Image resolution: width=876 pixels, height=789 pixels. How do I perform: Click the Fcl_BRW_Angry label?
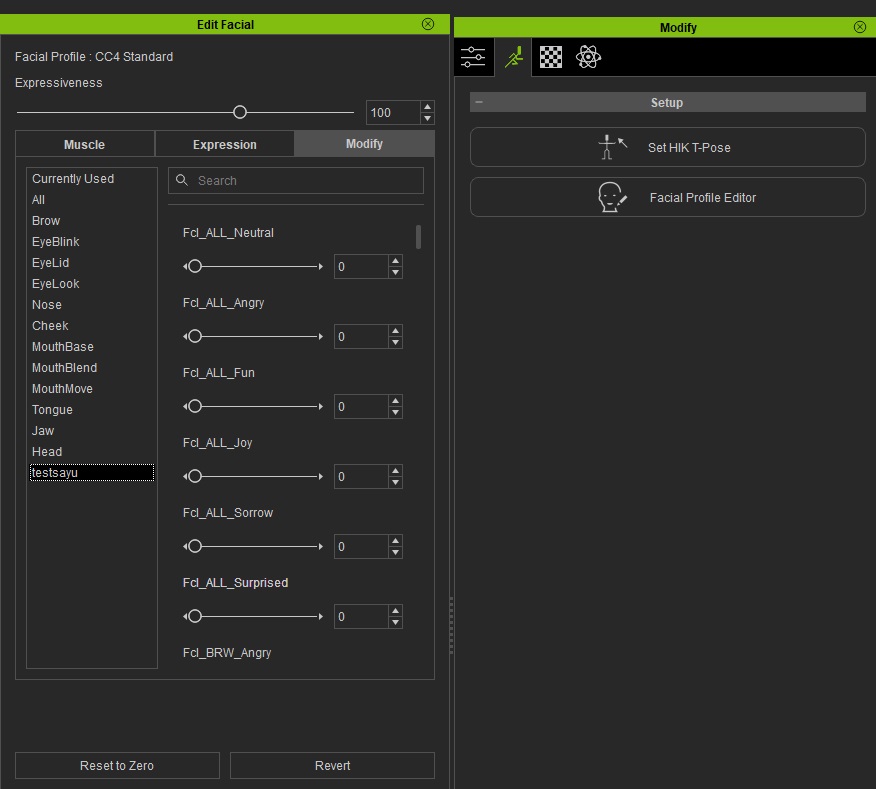[x=227, y=653]
